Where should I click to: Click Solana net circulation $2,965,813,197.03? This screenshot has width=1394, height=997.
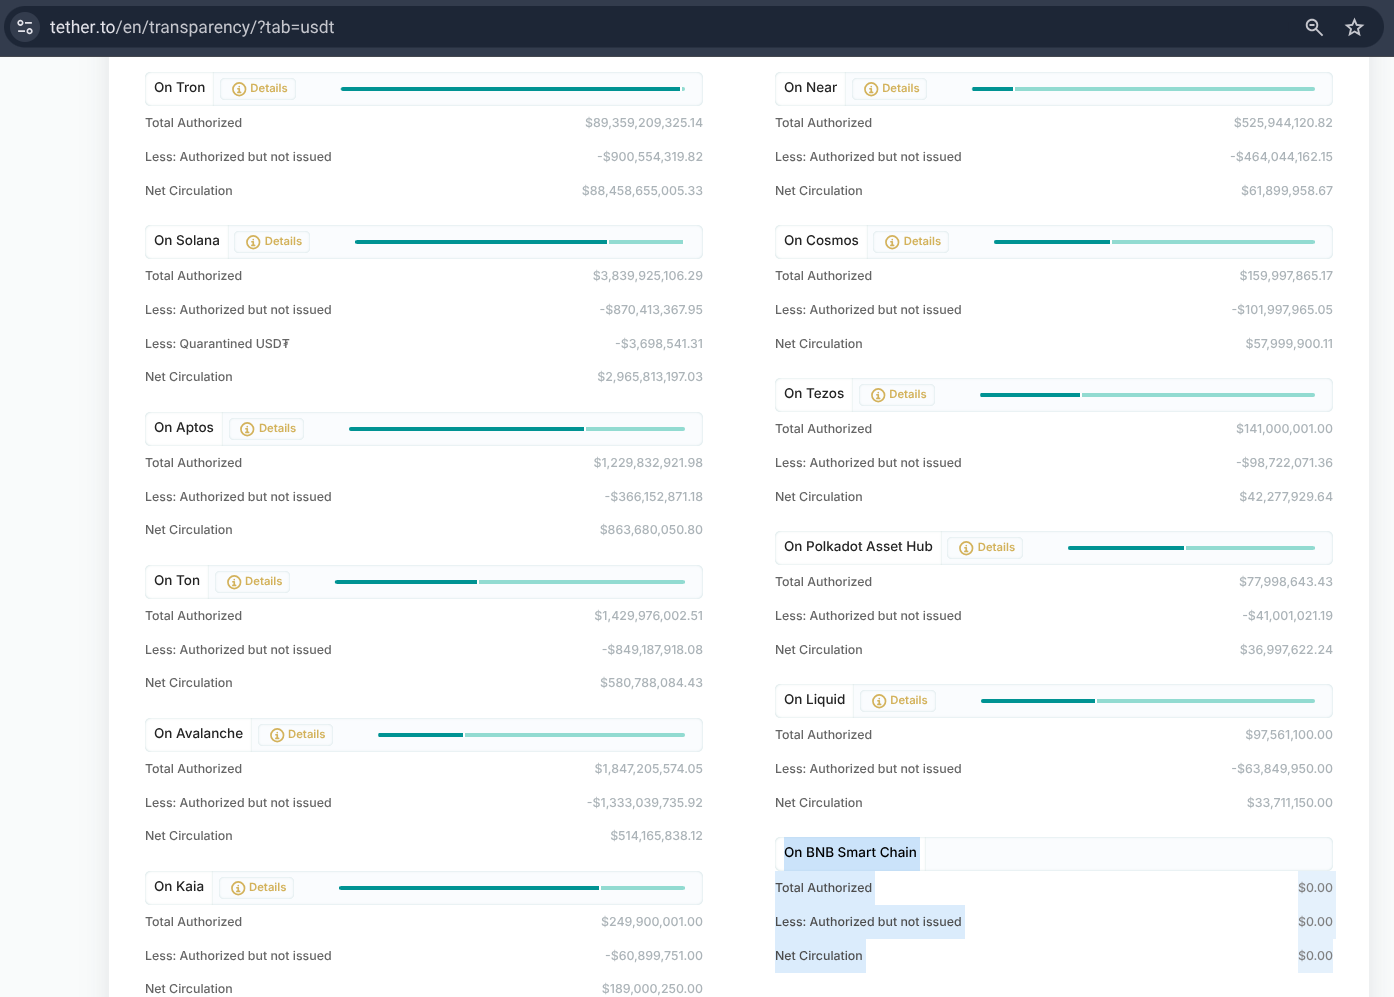click(650, 377)
